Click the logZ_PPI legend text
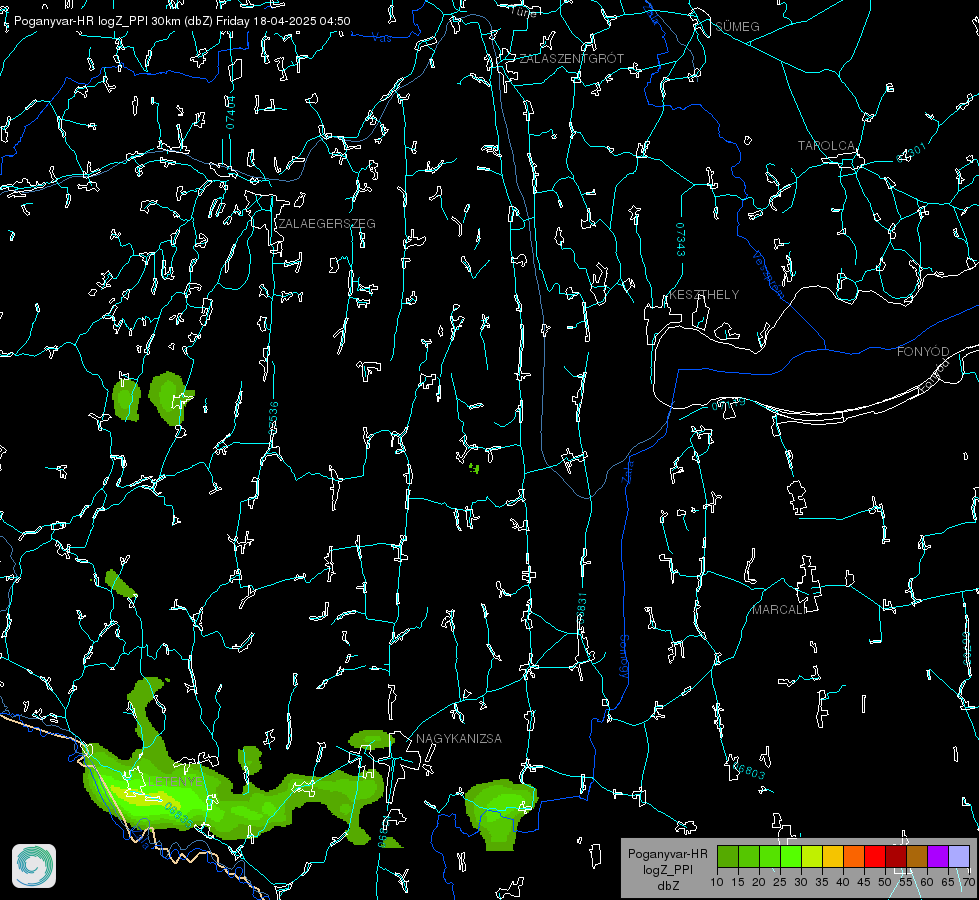 click(x=668, y=869)
